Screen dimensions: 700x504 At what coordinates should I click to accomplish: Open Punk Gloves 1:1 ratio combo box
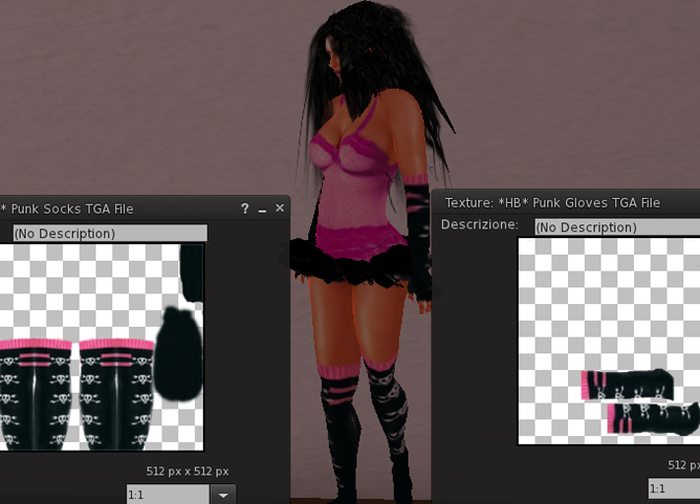pyautogui.click(x=674, y=488)
